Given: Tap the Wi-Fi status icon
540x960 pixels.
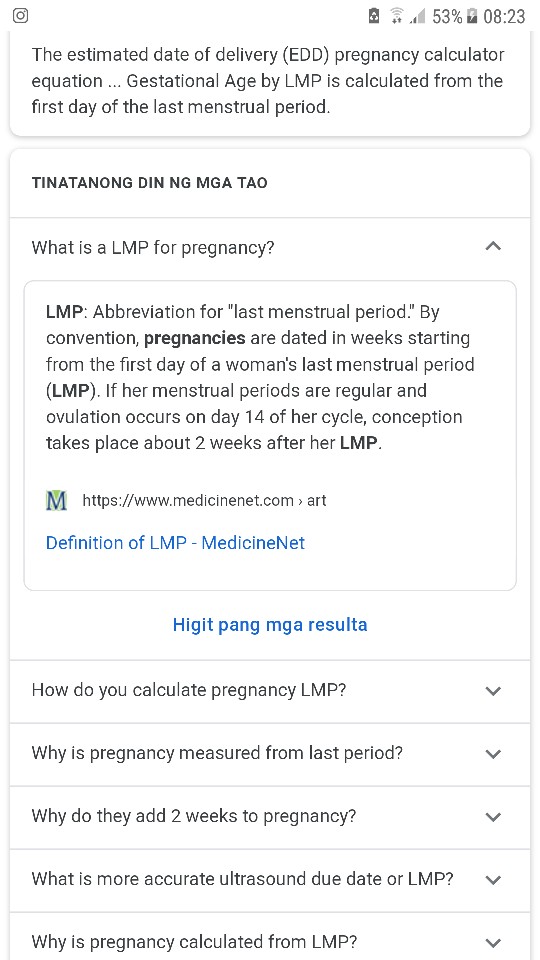Looking at the screenshot, I should point(397,16).
